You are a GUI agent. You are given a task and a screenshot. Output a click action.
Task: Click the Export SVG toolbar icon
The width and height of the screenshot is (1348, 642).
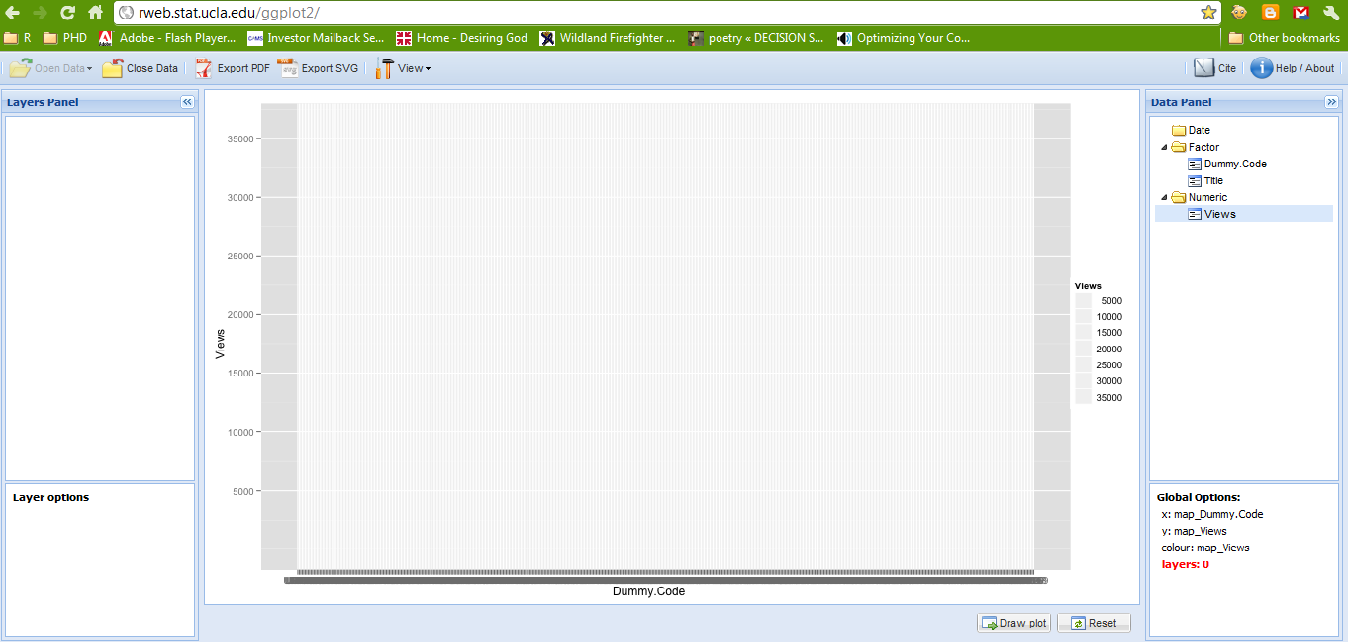tap(288, 68)
